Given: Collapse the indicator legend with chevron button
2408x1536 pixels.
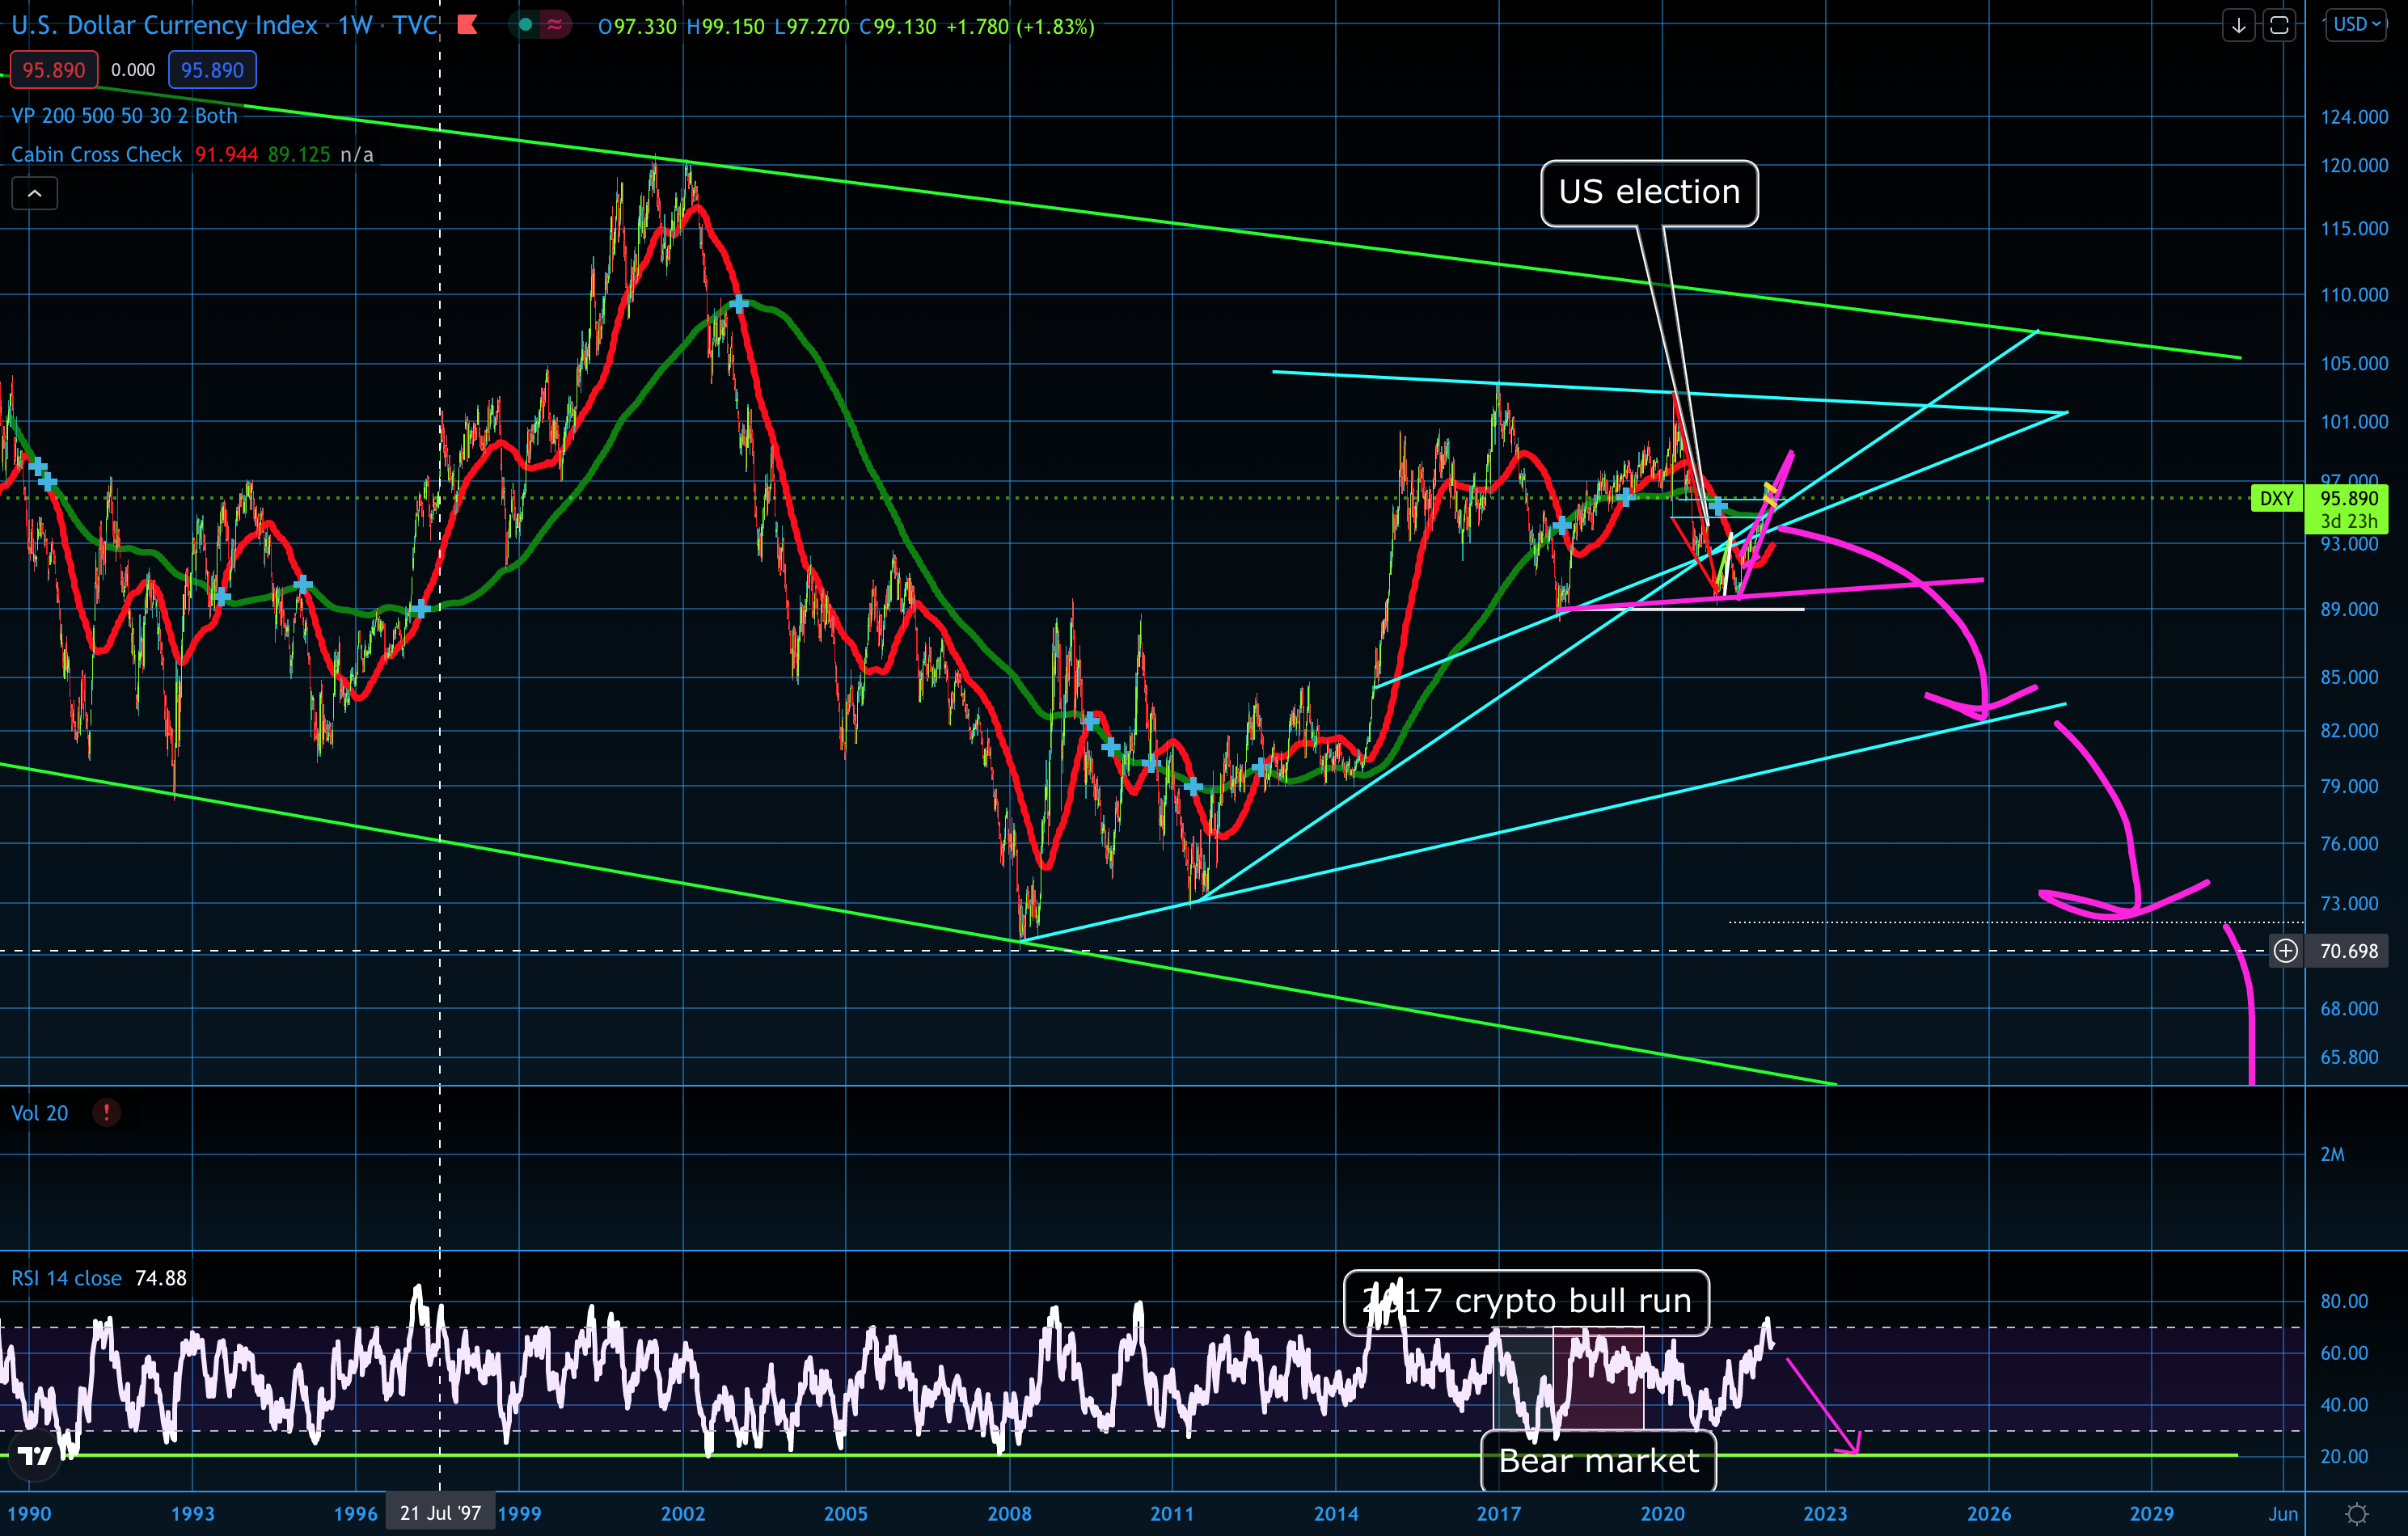Looking at the screenshot, I should click(34, 193).
